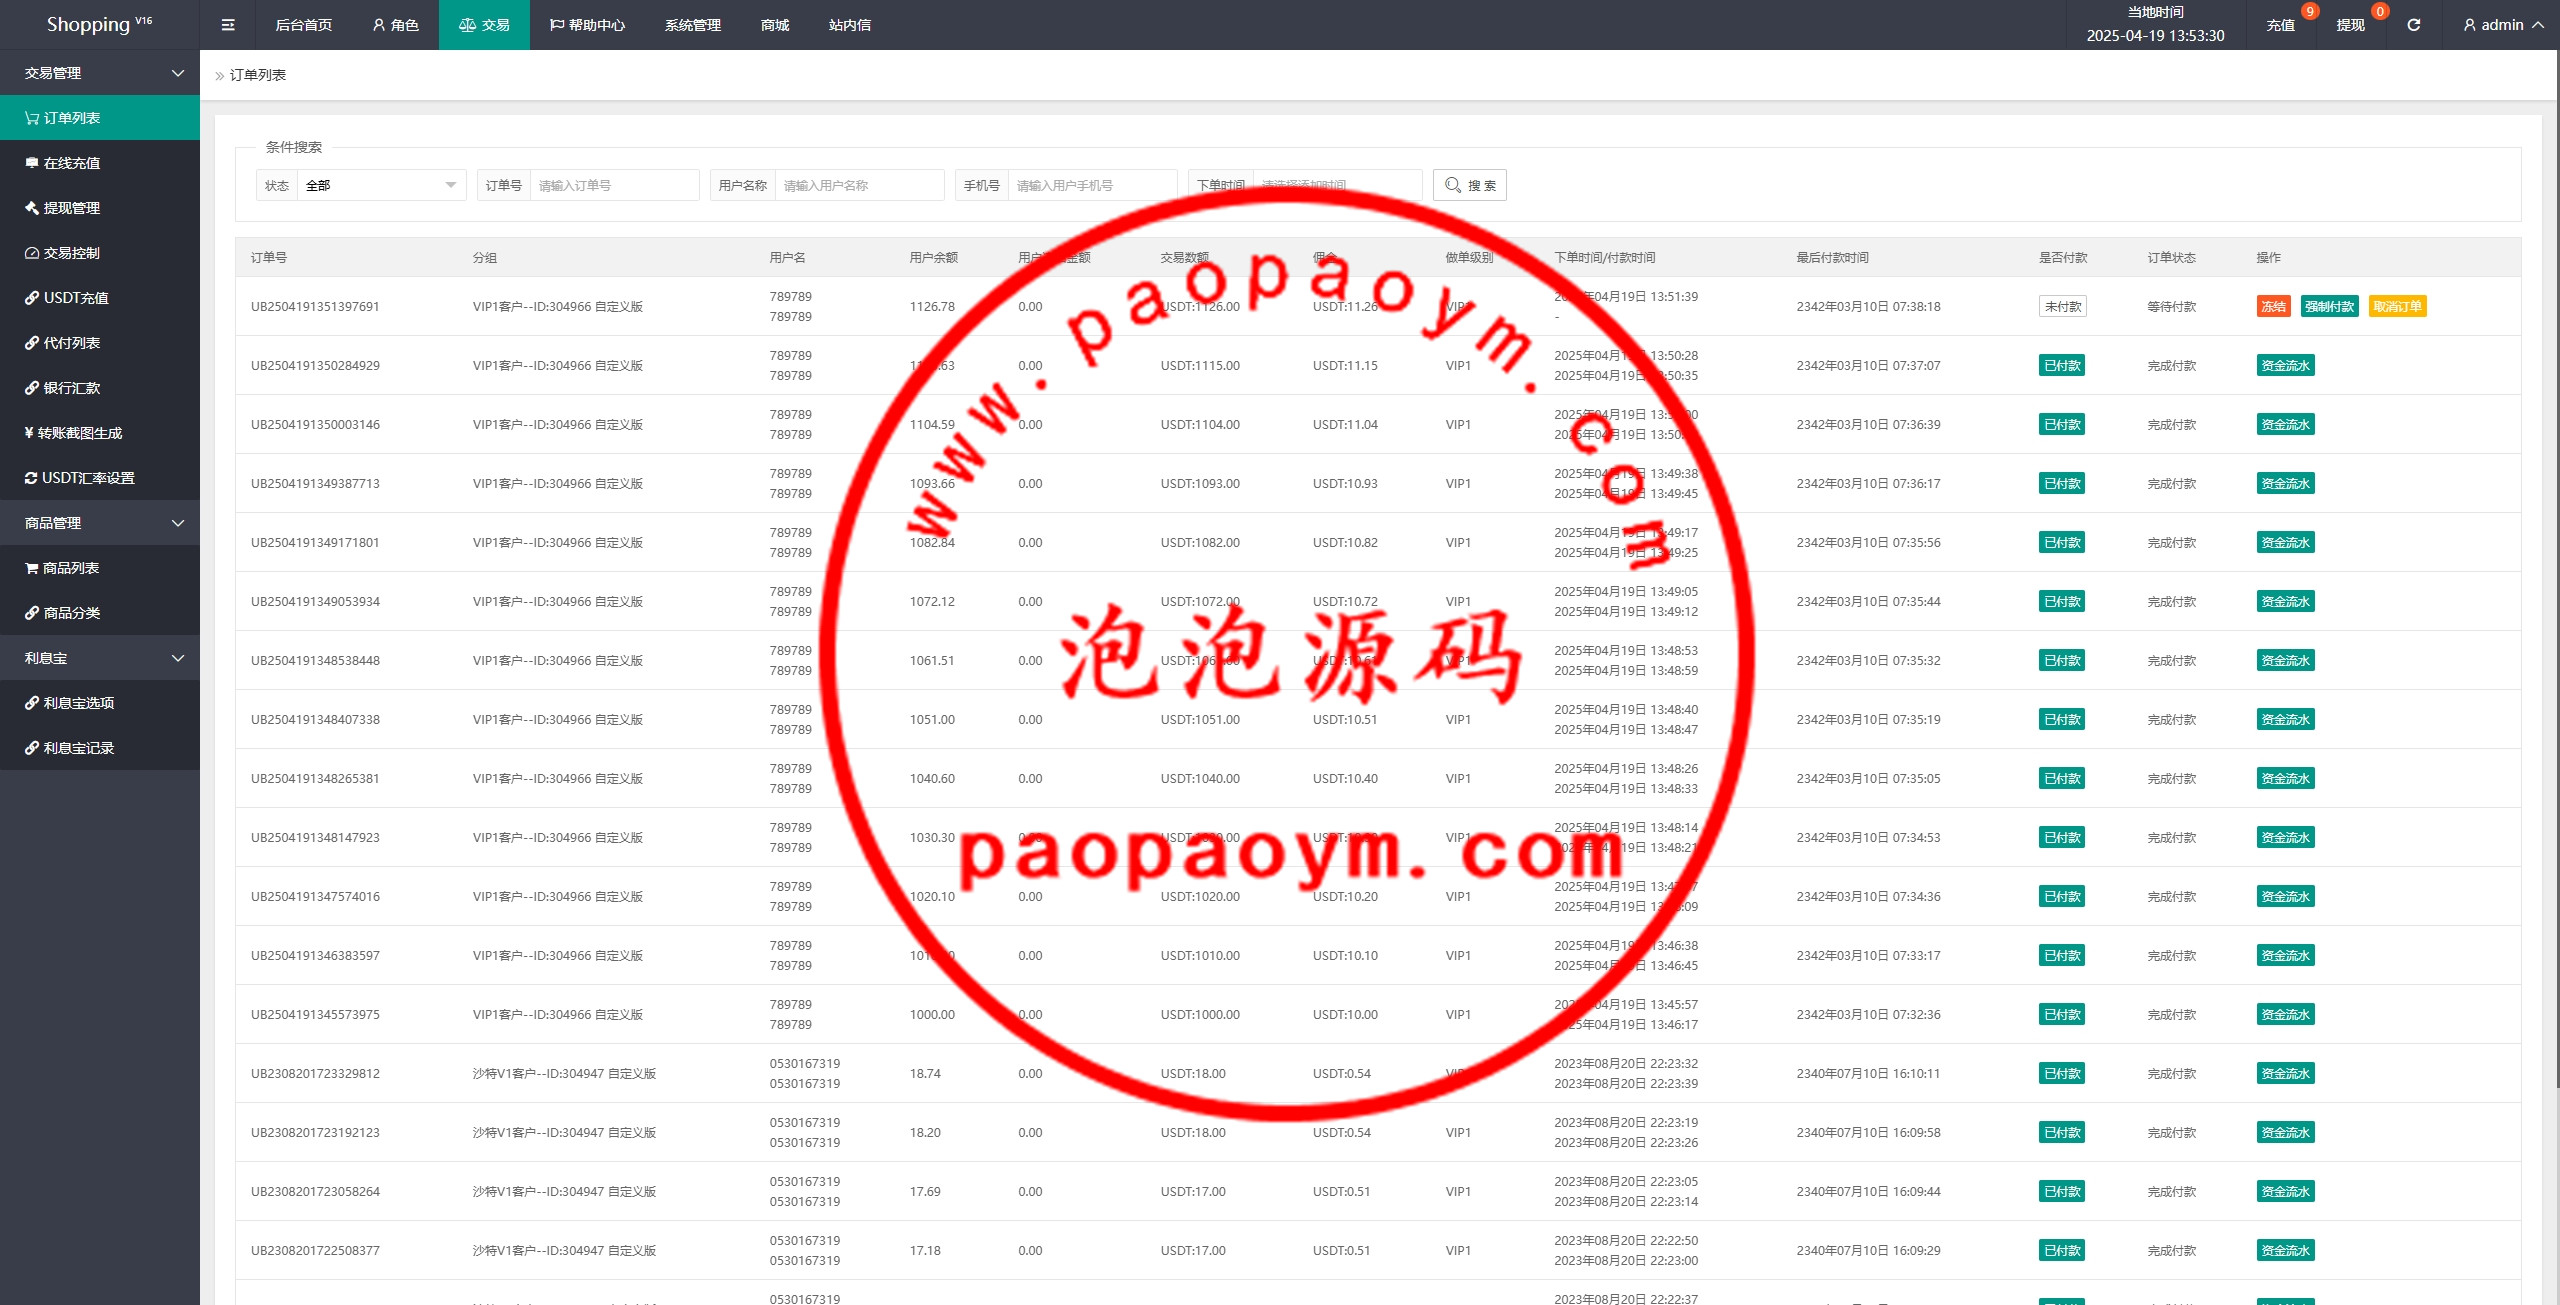The image size is (2560, 1305).
Task: Click 冻结 button on order UB2504191351397691
Action: coord(2273,307)
